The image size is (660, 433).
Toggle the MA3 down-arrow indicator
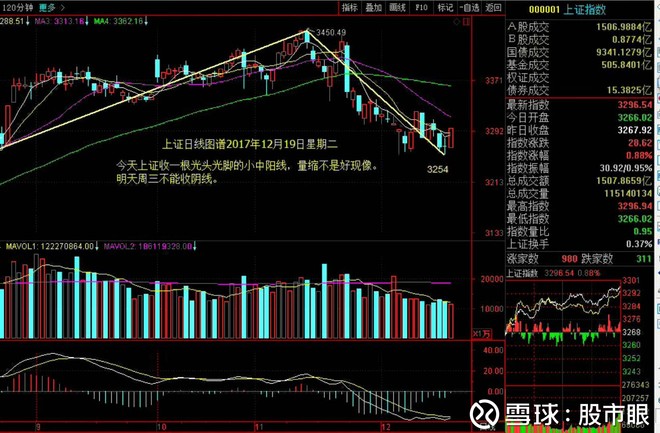pyautogui.click(x=87, y=21)
